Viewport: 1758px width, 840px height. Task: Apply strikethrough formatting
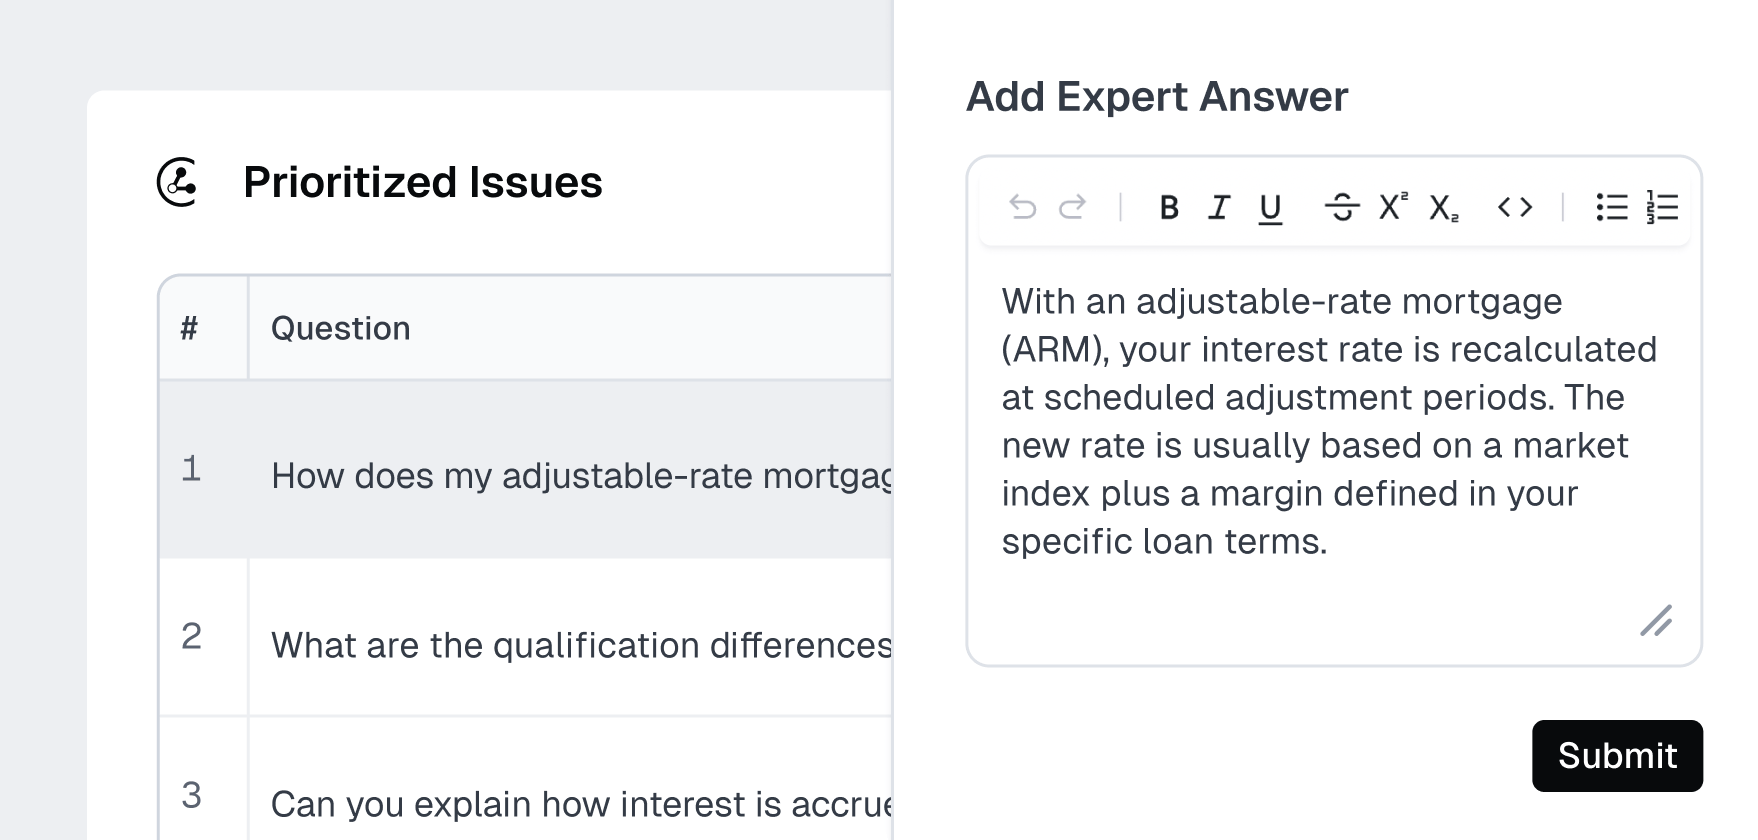pyautogui.click(x=1341, y=207)
